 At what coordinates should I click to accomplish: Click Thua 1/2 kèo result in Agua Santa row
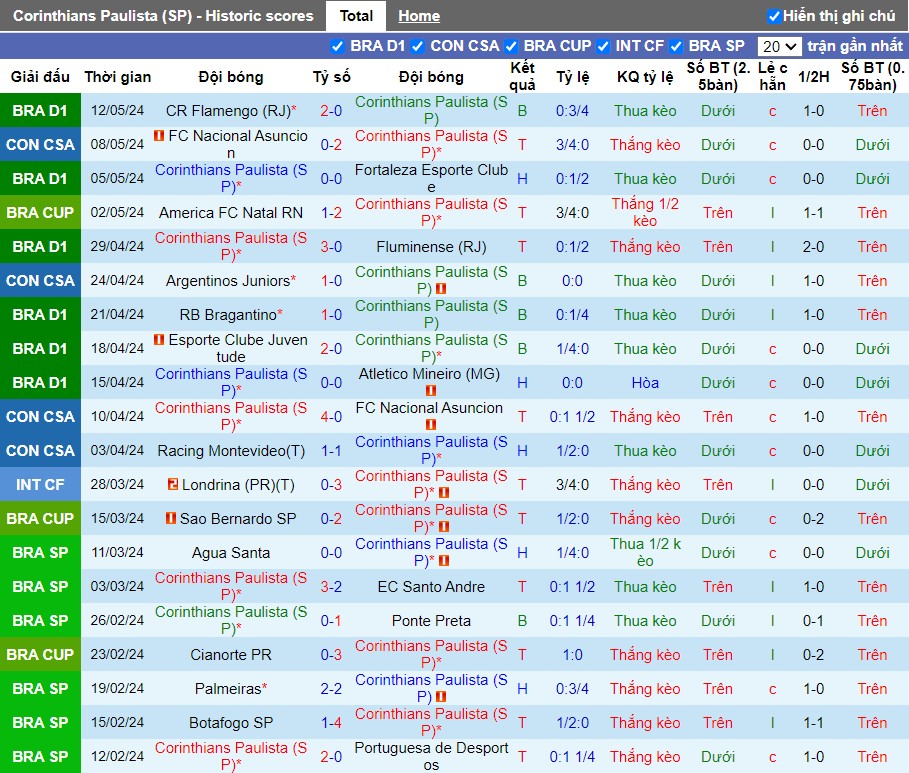[645, 553]
